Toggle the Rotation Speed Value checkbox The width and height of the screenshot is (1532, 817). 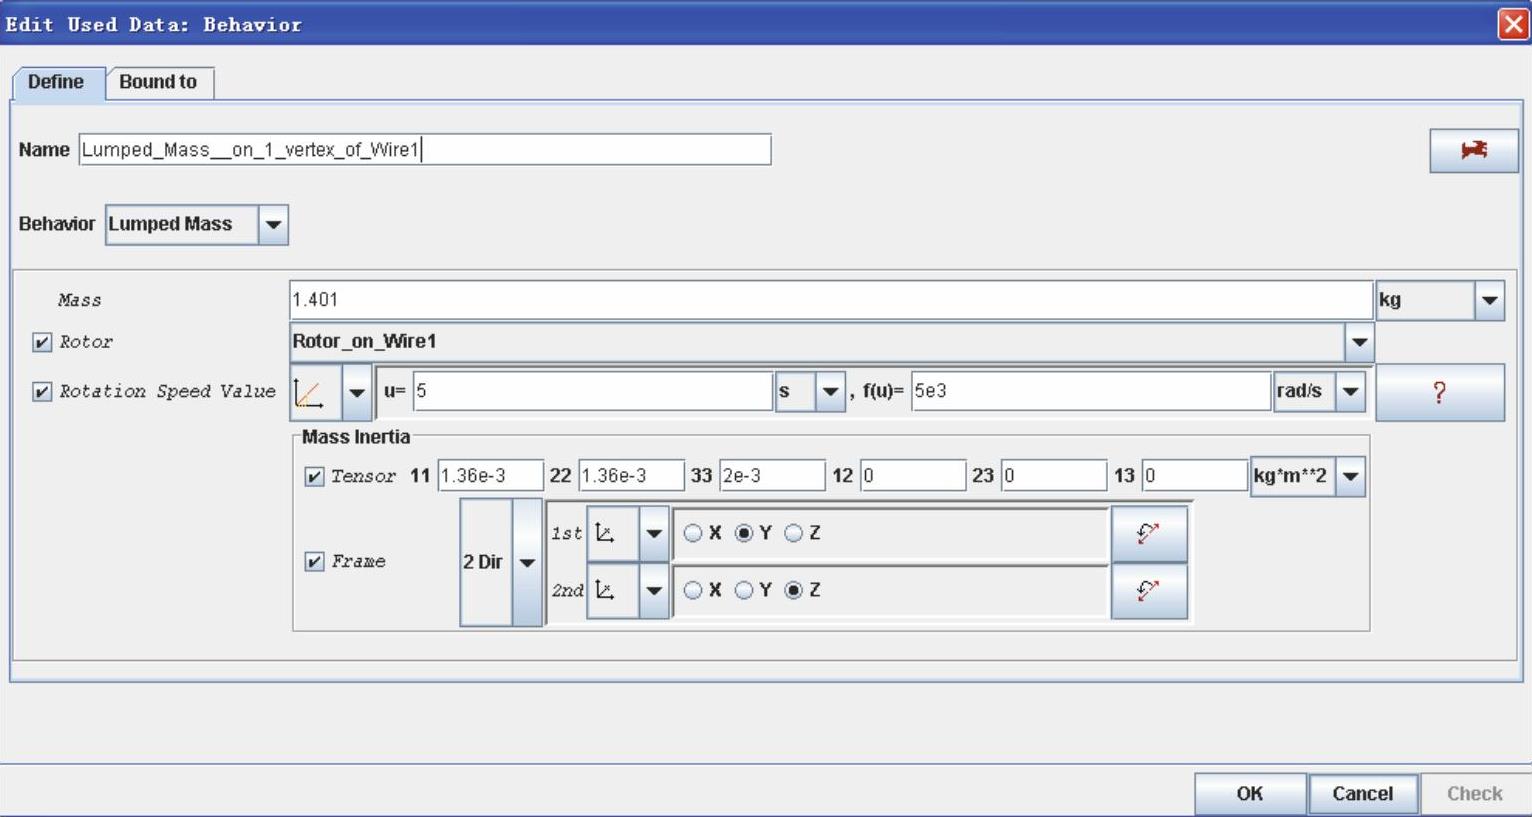tap(42, 392)
